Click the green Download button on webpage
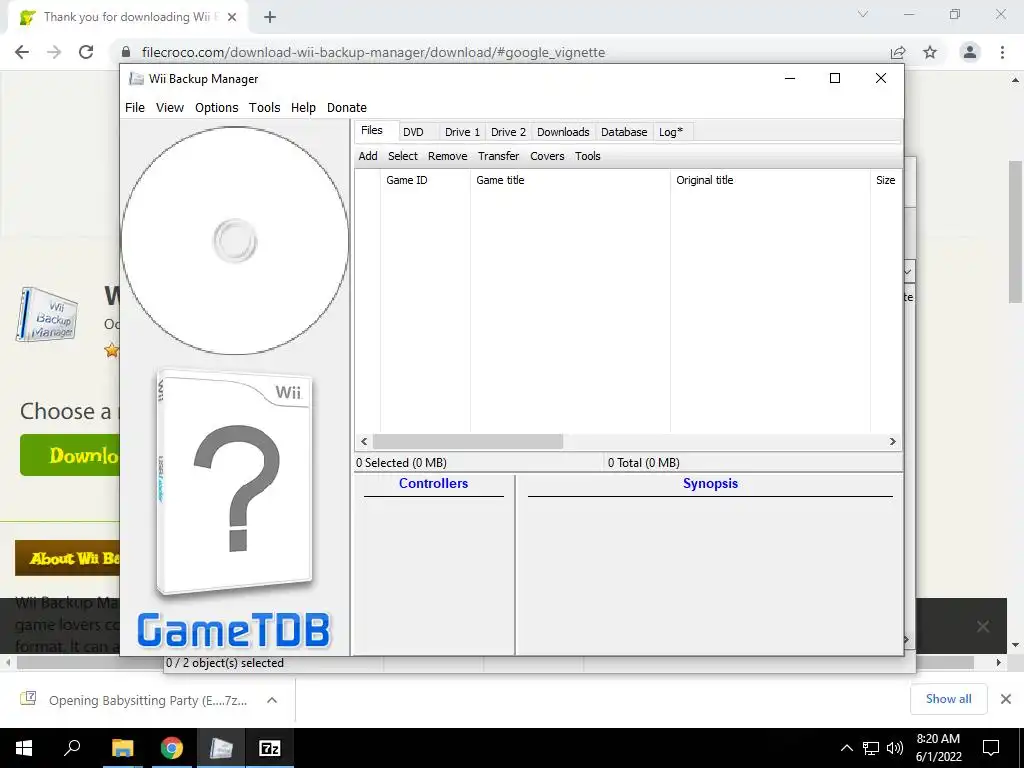Viewport: 1024px width, 768px height. 70,455
